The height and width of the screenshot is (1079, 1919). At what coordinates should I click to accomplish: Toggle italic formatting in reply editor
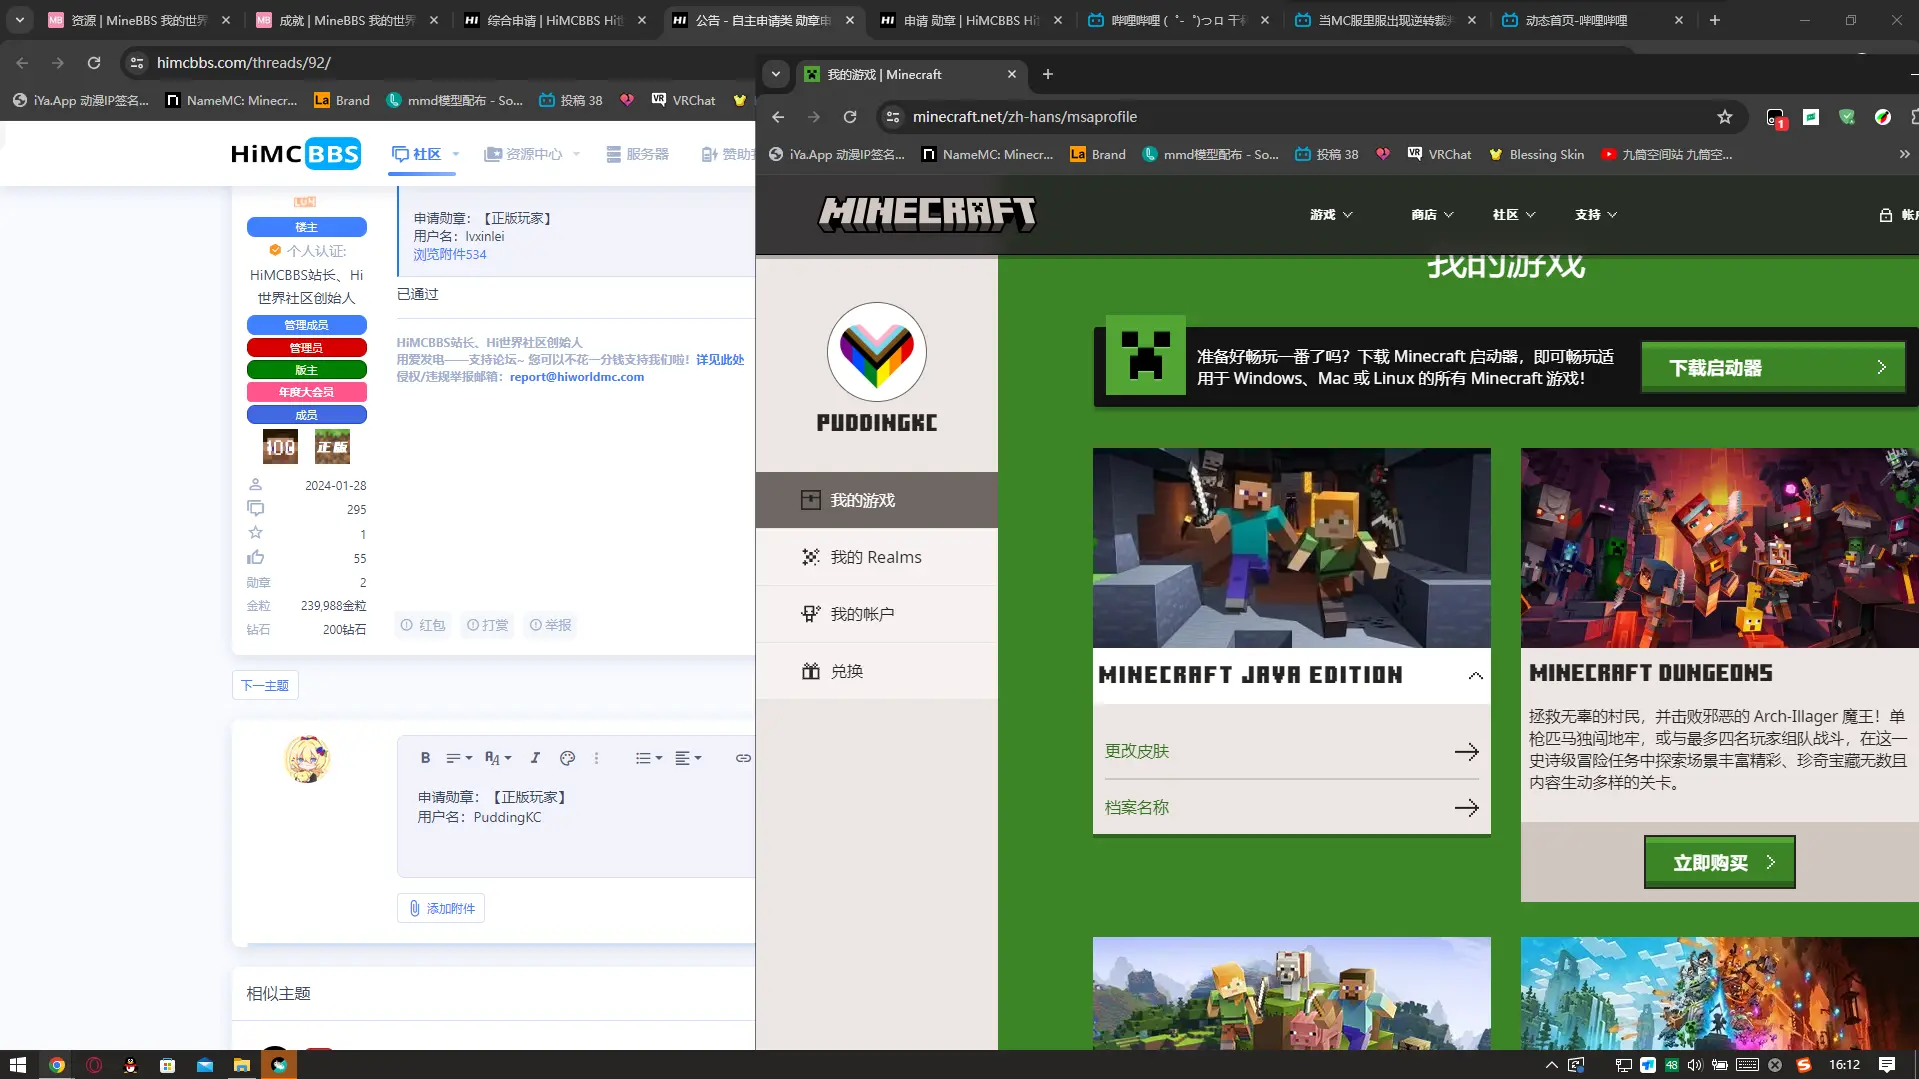click(535, 758)
